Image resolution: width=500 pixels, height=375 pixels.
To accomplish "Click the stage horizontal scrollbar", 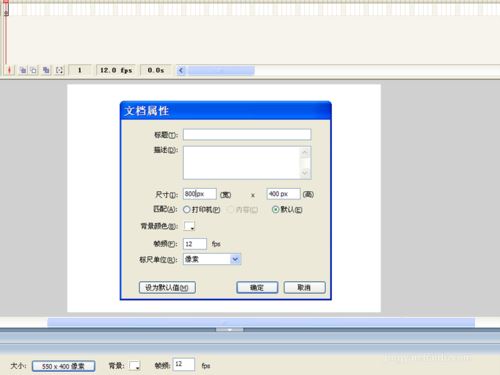I will pyautogui.click(x=261, y=322).
